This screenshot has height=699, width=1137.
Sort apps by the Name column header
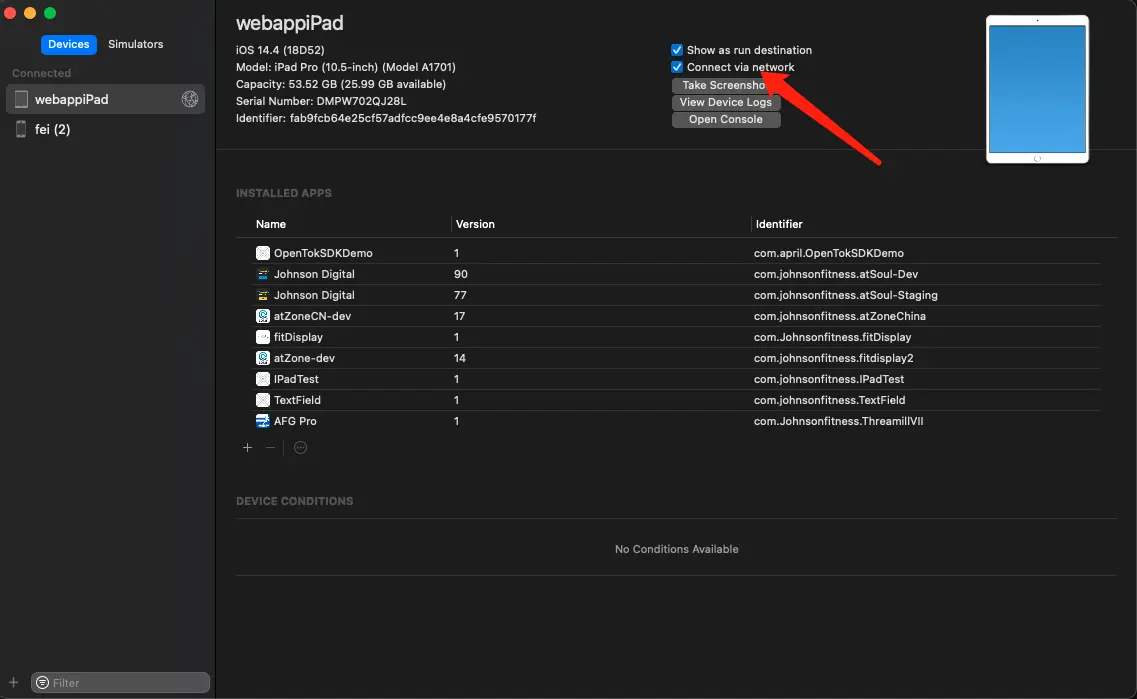pos(270,224)
